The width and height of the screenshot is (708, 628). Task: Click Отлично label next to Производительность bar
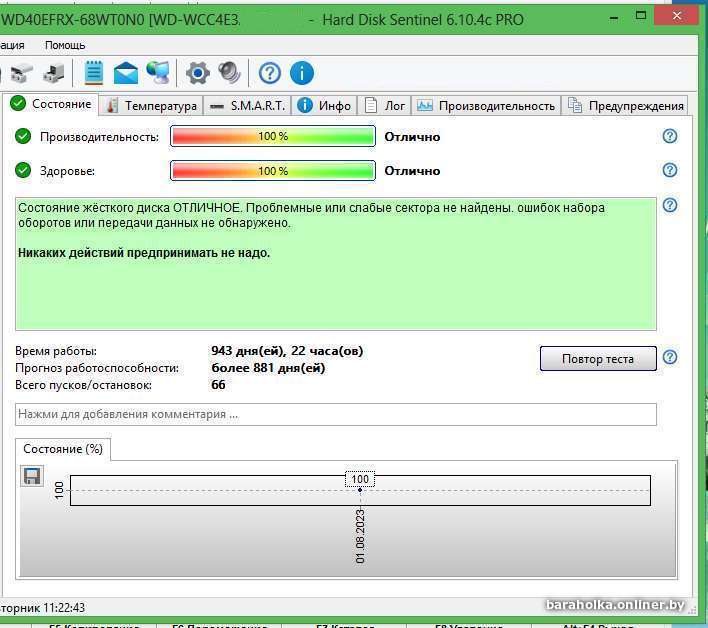412,136
